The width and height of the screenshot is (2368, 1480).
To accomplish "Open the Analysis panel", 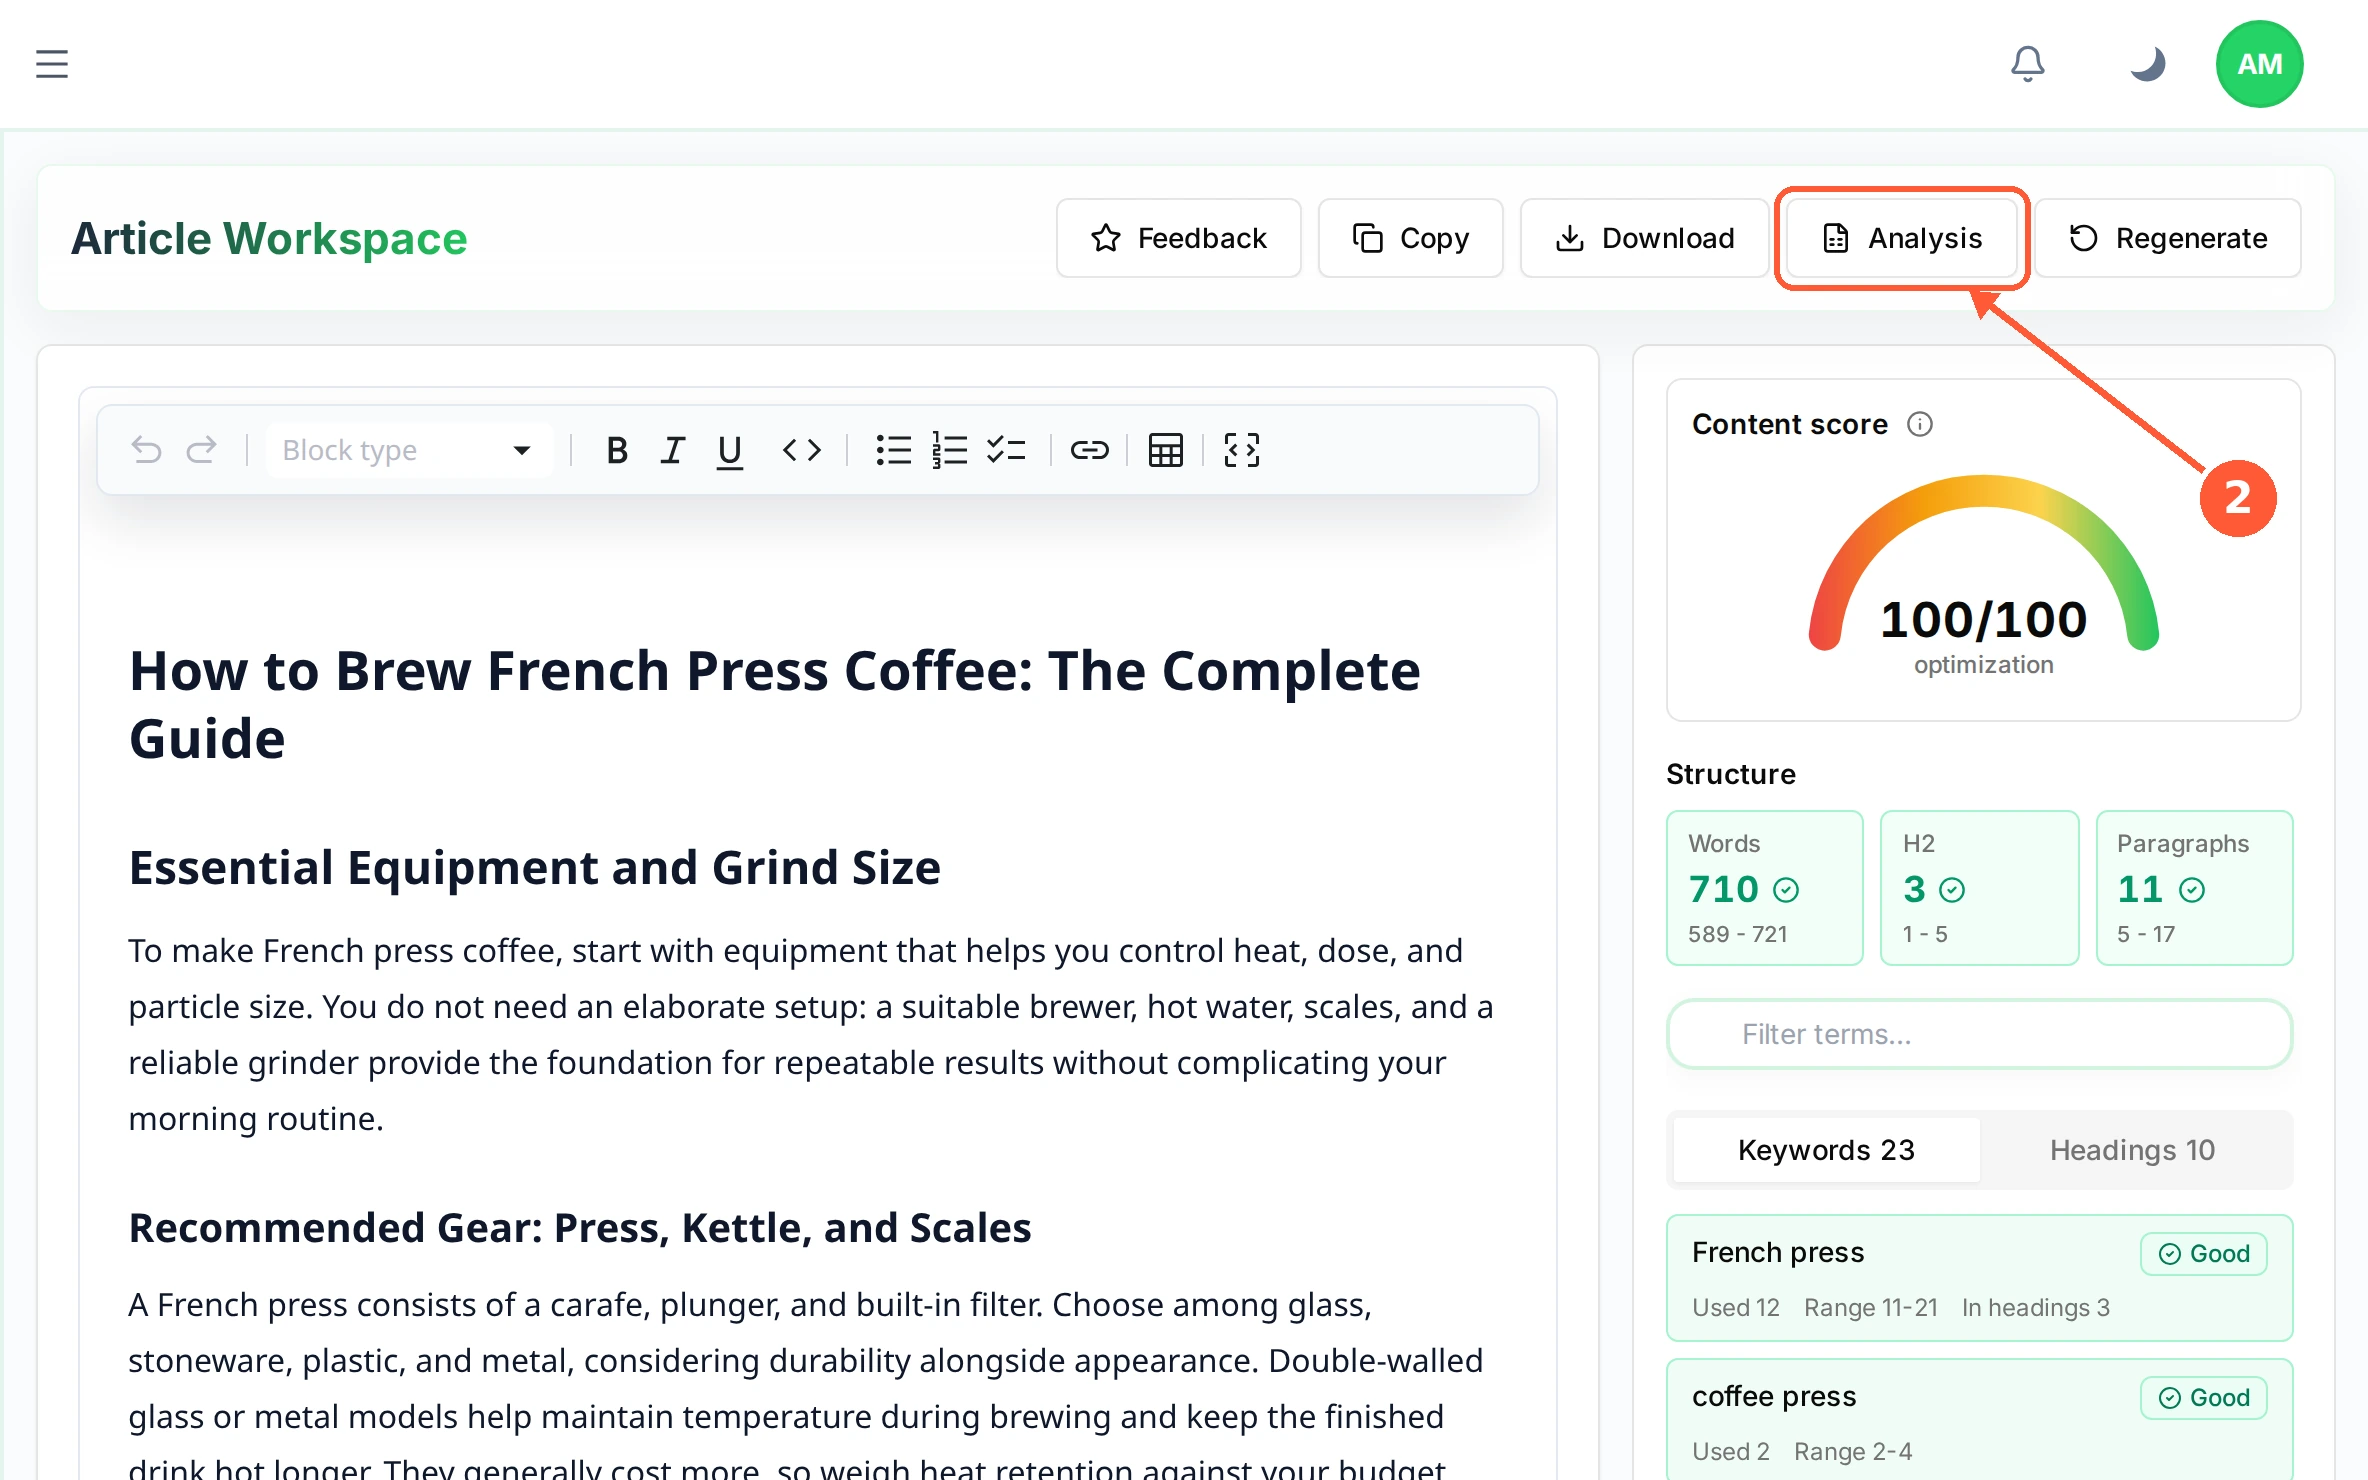I will (1902, 238).
